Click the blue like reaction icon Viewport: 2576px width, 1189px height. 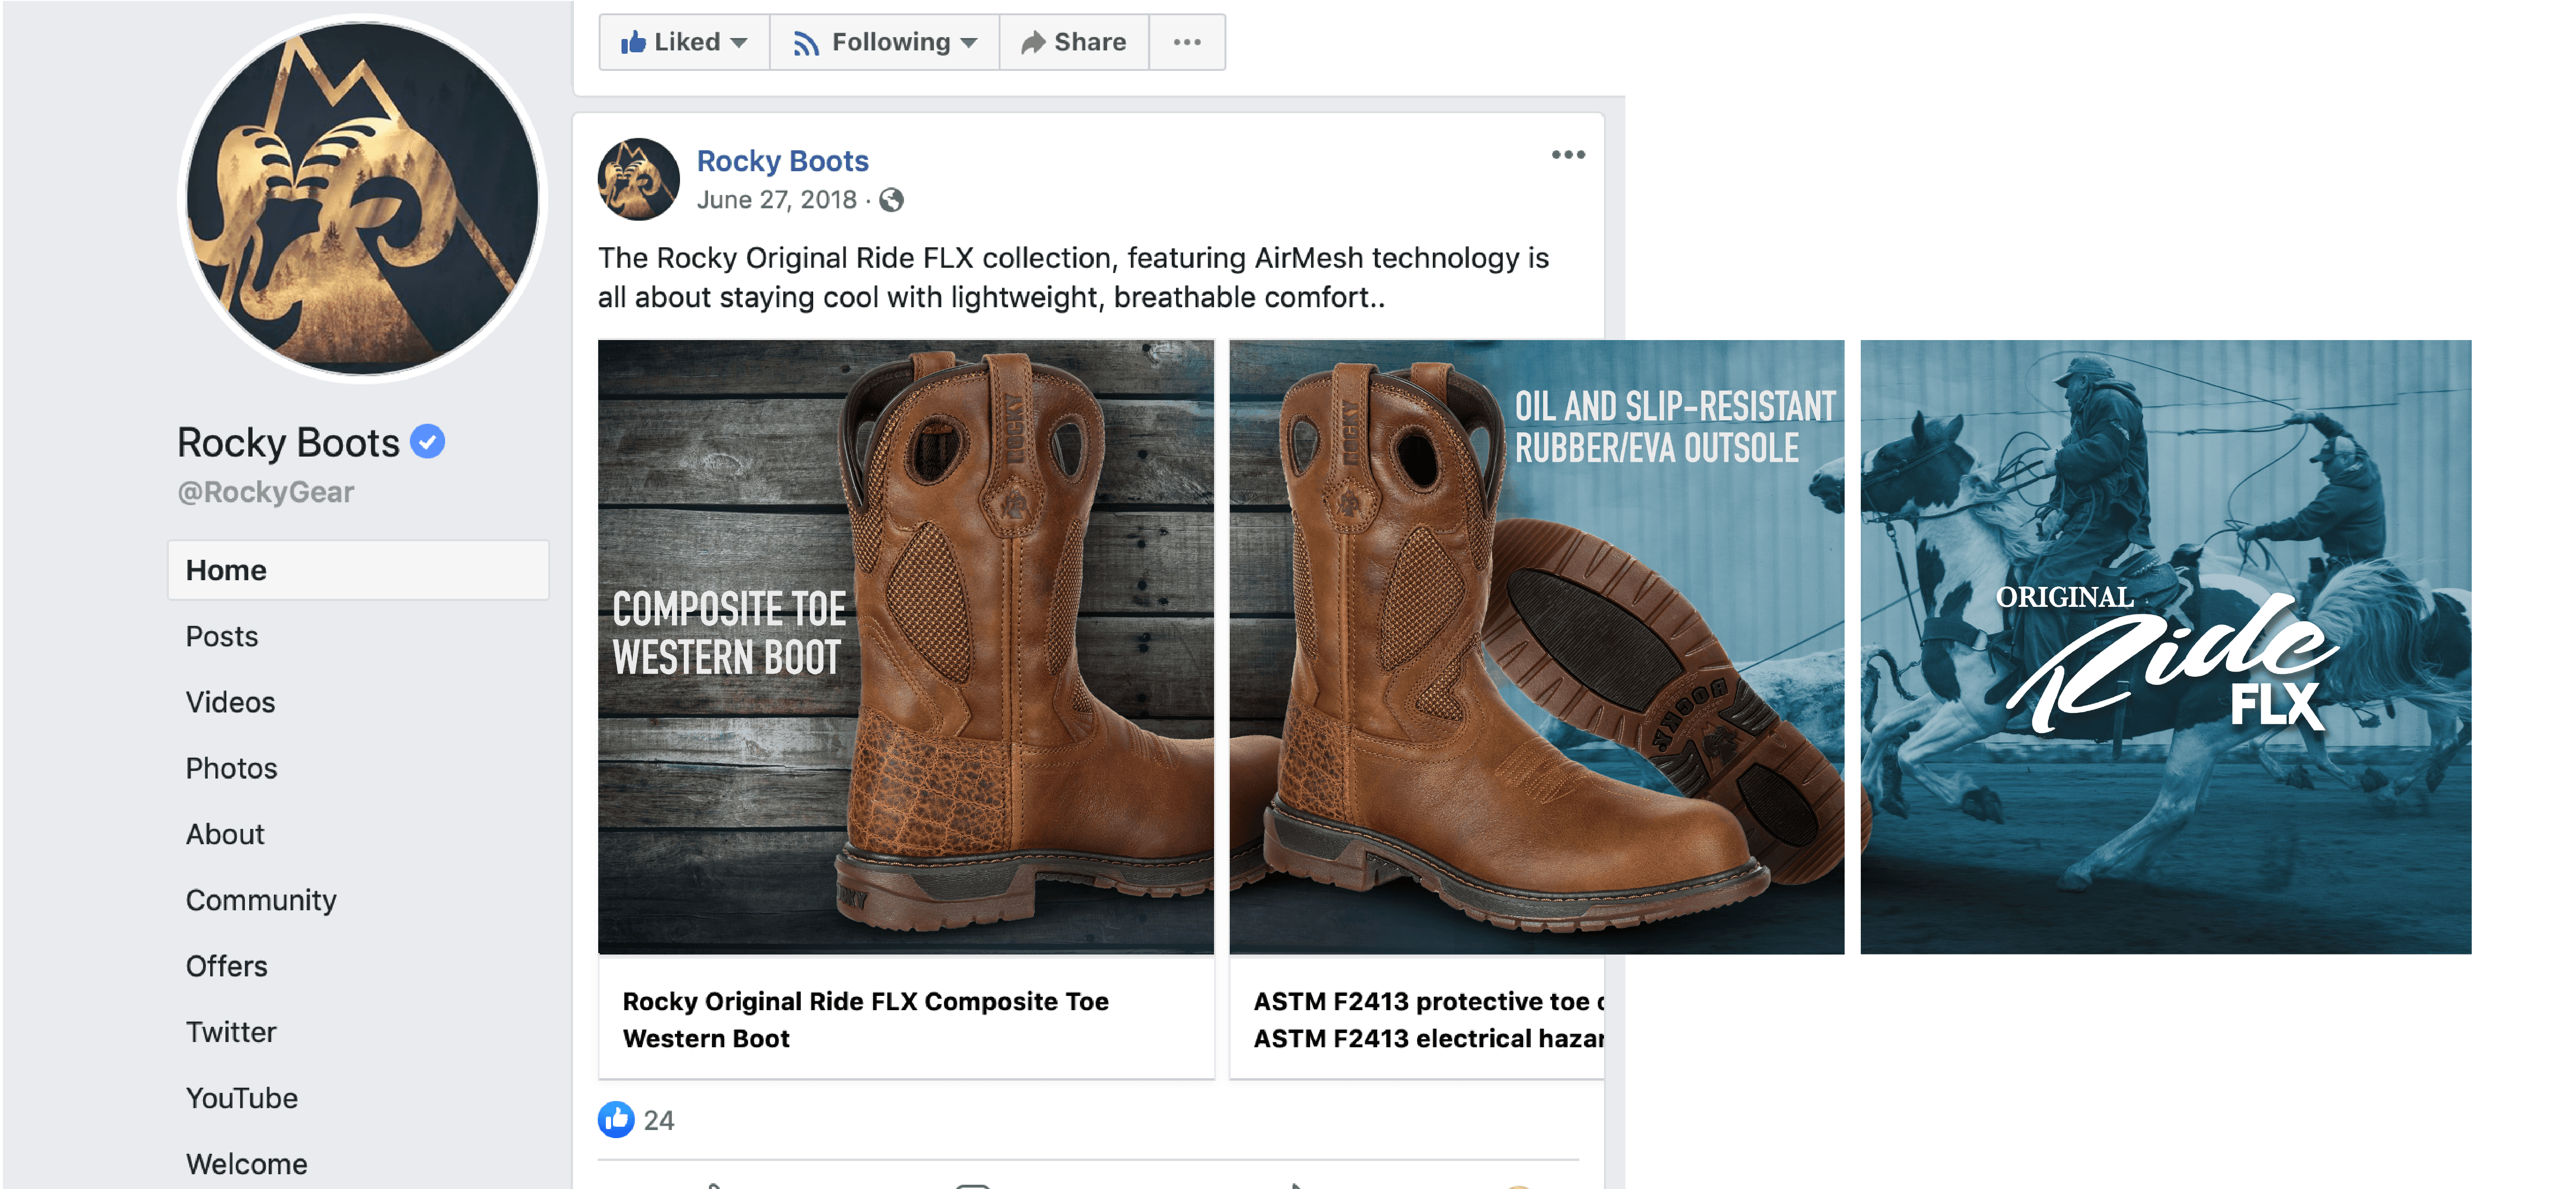tap(616, 1119)
